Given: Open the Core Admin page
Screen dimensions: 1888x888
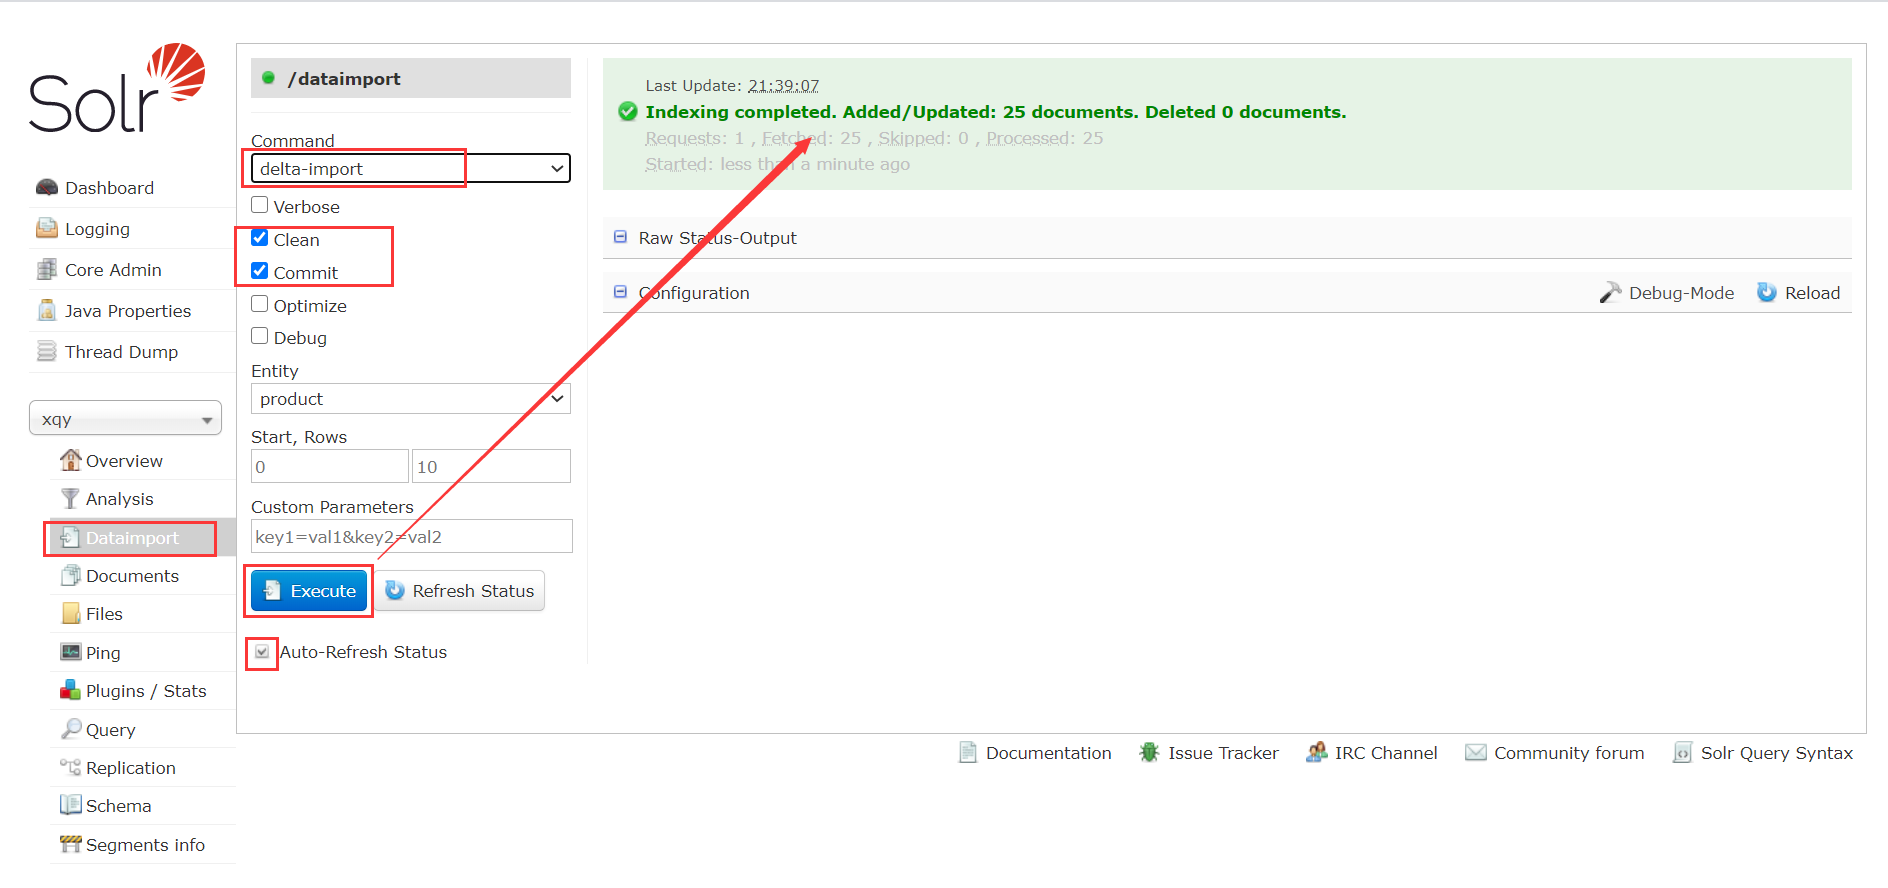Looking at the screenshot, I should pos(113,270).
